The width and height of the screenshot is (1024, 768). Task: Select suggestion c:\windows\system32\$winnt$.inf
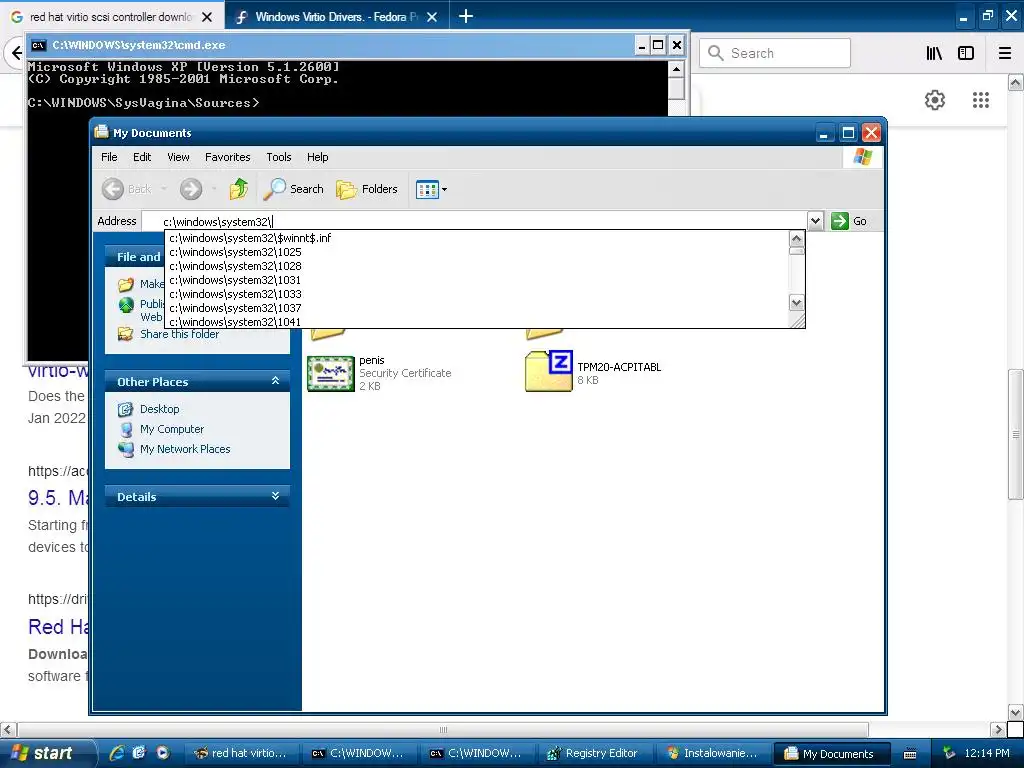tap(477, 238)
